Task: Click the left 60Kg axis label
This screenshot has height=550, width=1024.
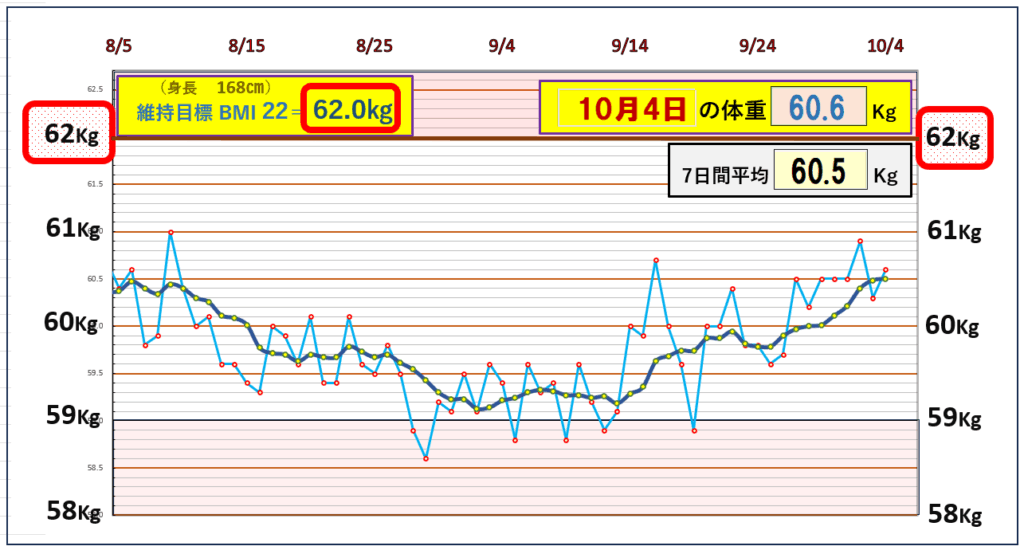Action: [72, 323]
